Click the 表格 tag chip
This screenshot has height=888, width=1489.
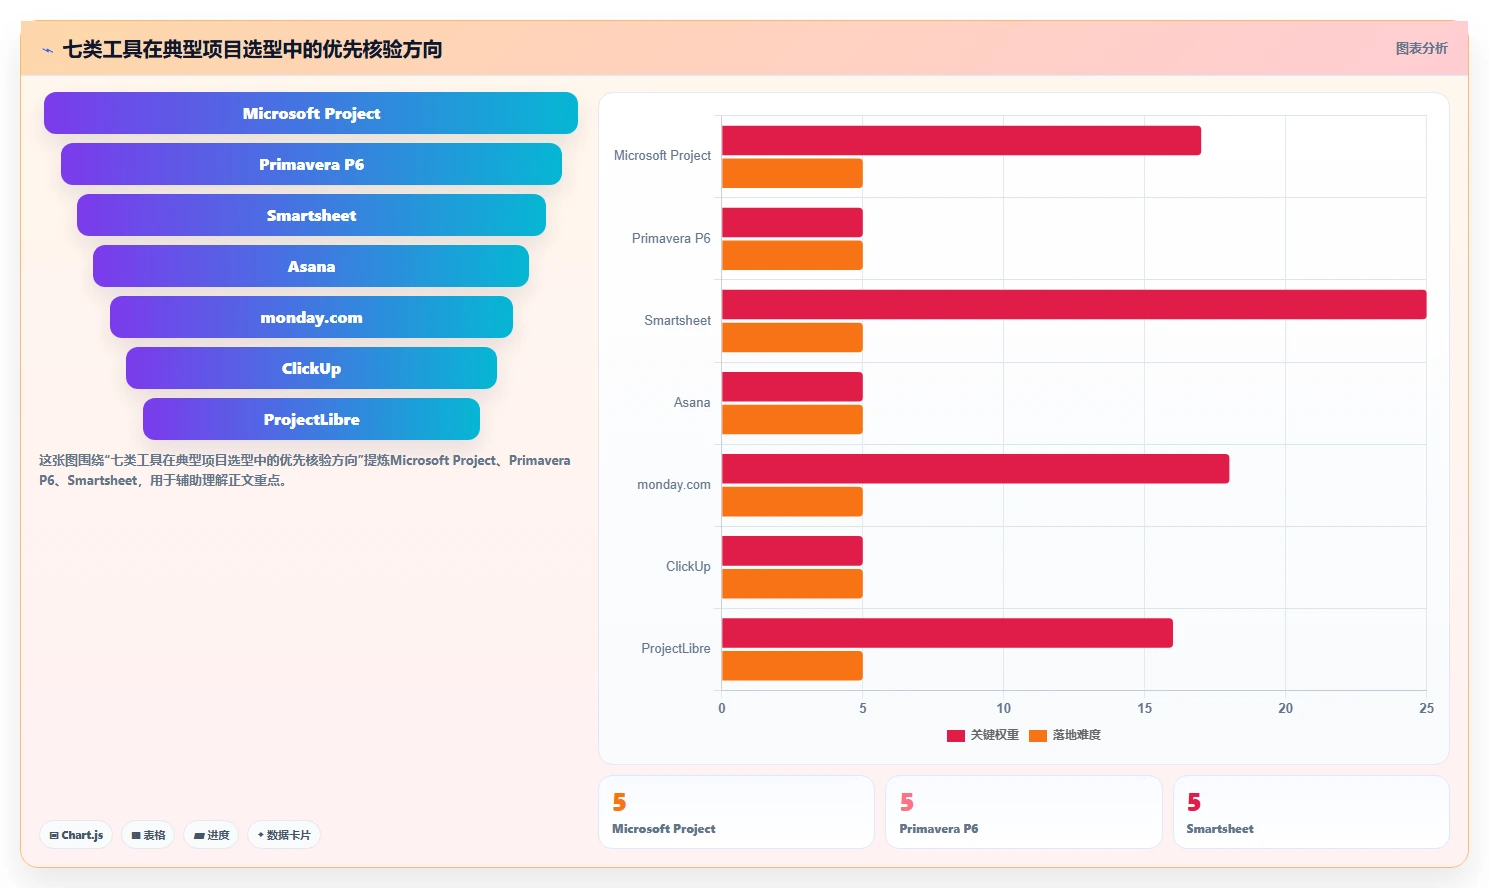(x=148, y=835)
